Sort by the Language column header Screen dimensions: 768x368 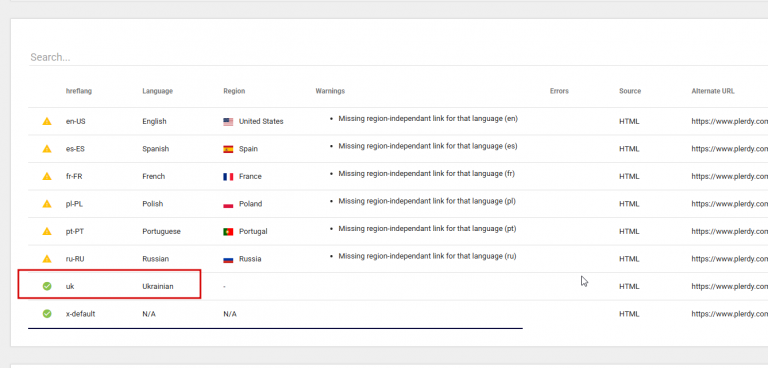[x=158, y=91]
